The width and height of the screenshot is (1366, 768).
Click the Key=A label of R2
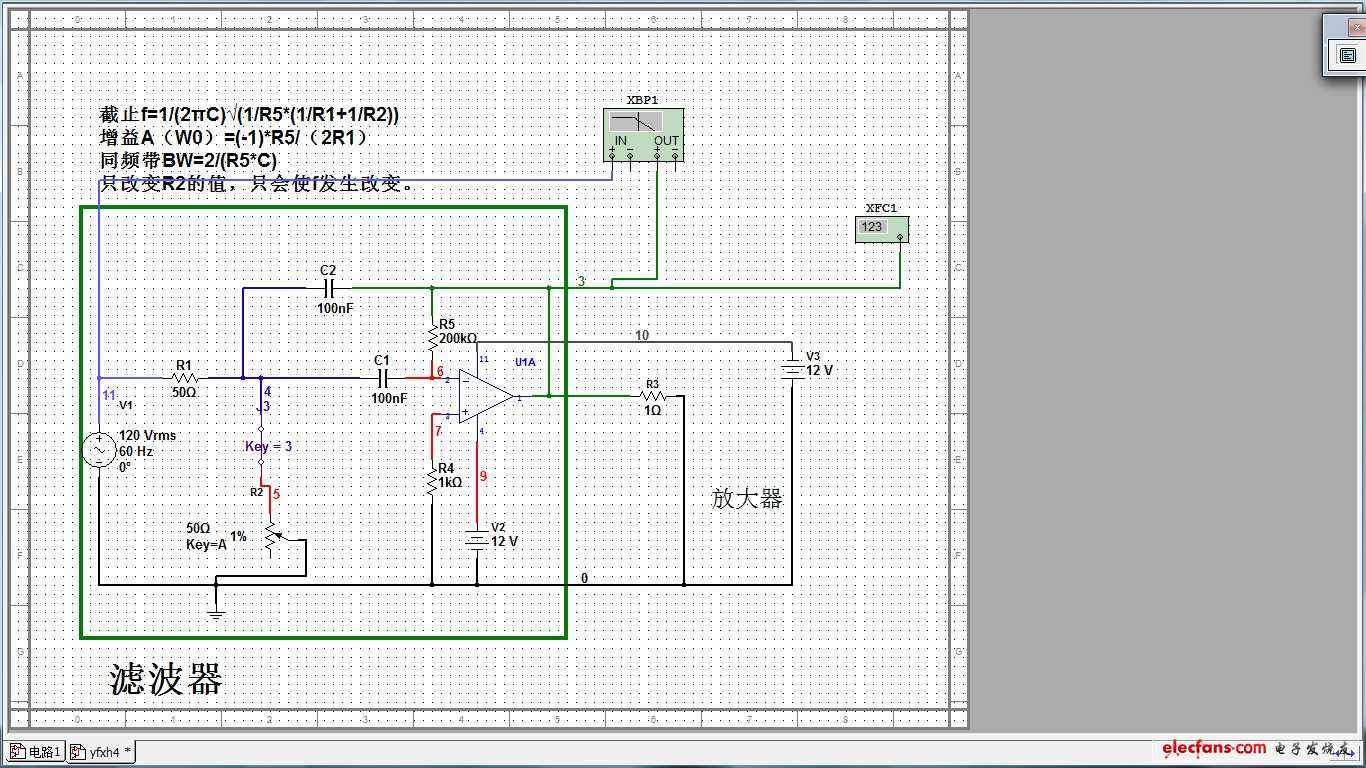[x=207, y=544]
